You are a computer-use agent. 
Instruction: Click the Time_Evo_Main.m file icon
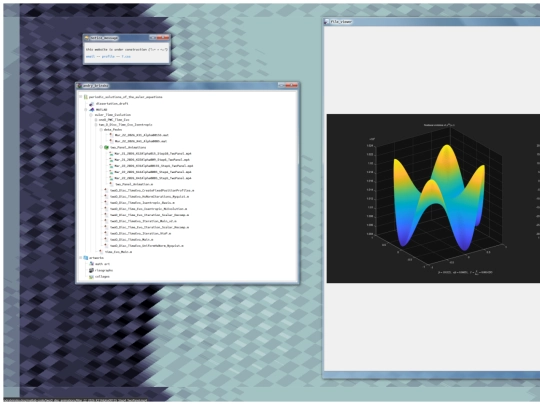[x=101, y=252]
